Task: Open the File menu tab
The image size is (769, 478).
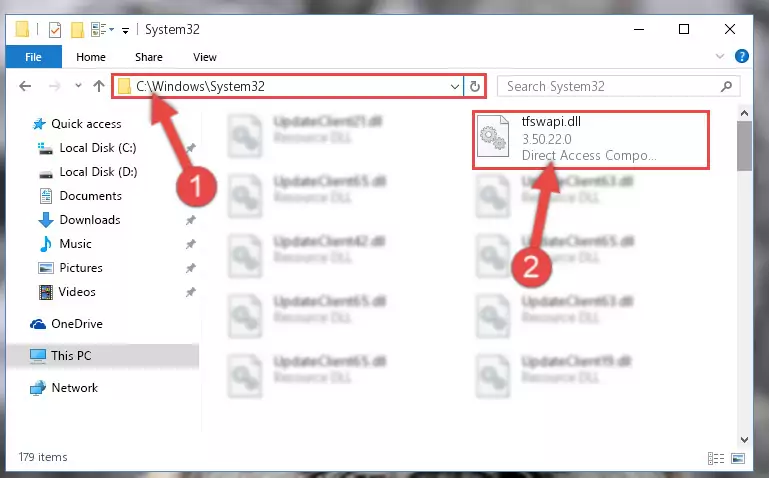Action: tap(33, 57)
